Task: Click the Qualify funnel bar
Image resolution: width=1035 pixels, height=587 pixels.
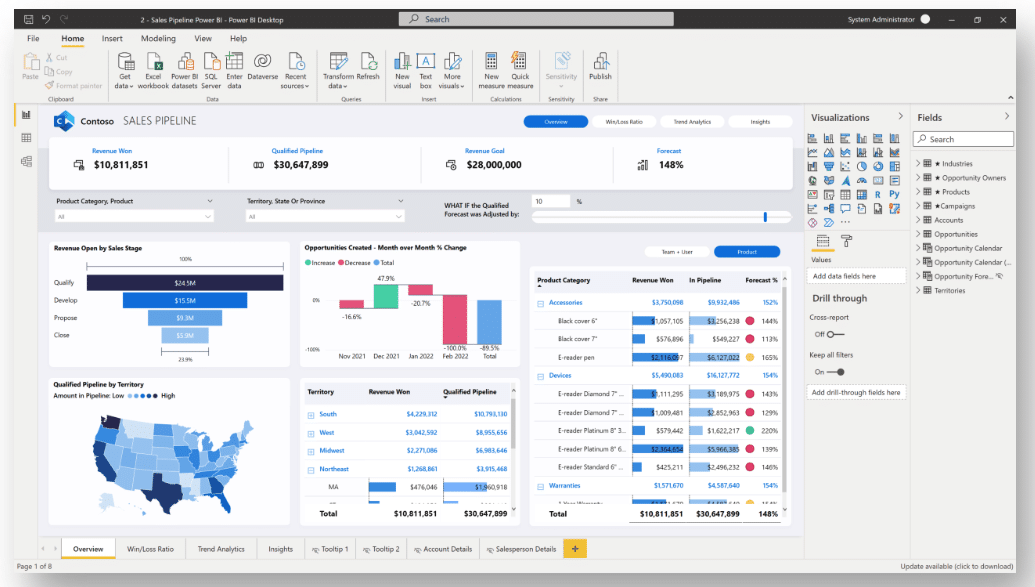Action: pyautogui.click(x=185, y=283)
